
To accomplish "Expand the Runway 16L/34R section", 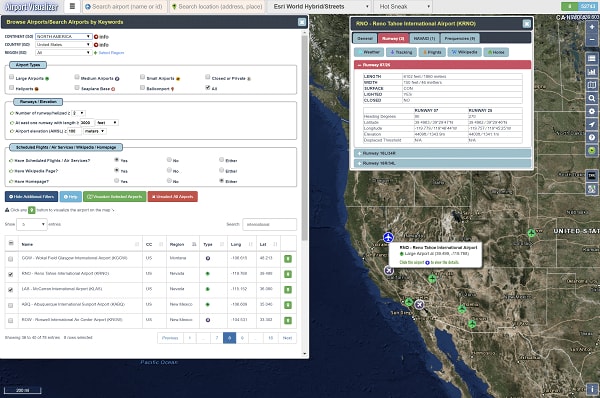I will [x=442, y=153].
